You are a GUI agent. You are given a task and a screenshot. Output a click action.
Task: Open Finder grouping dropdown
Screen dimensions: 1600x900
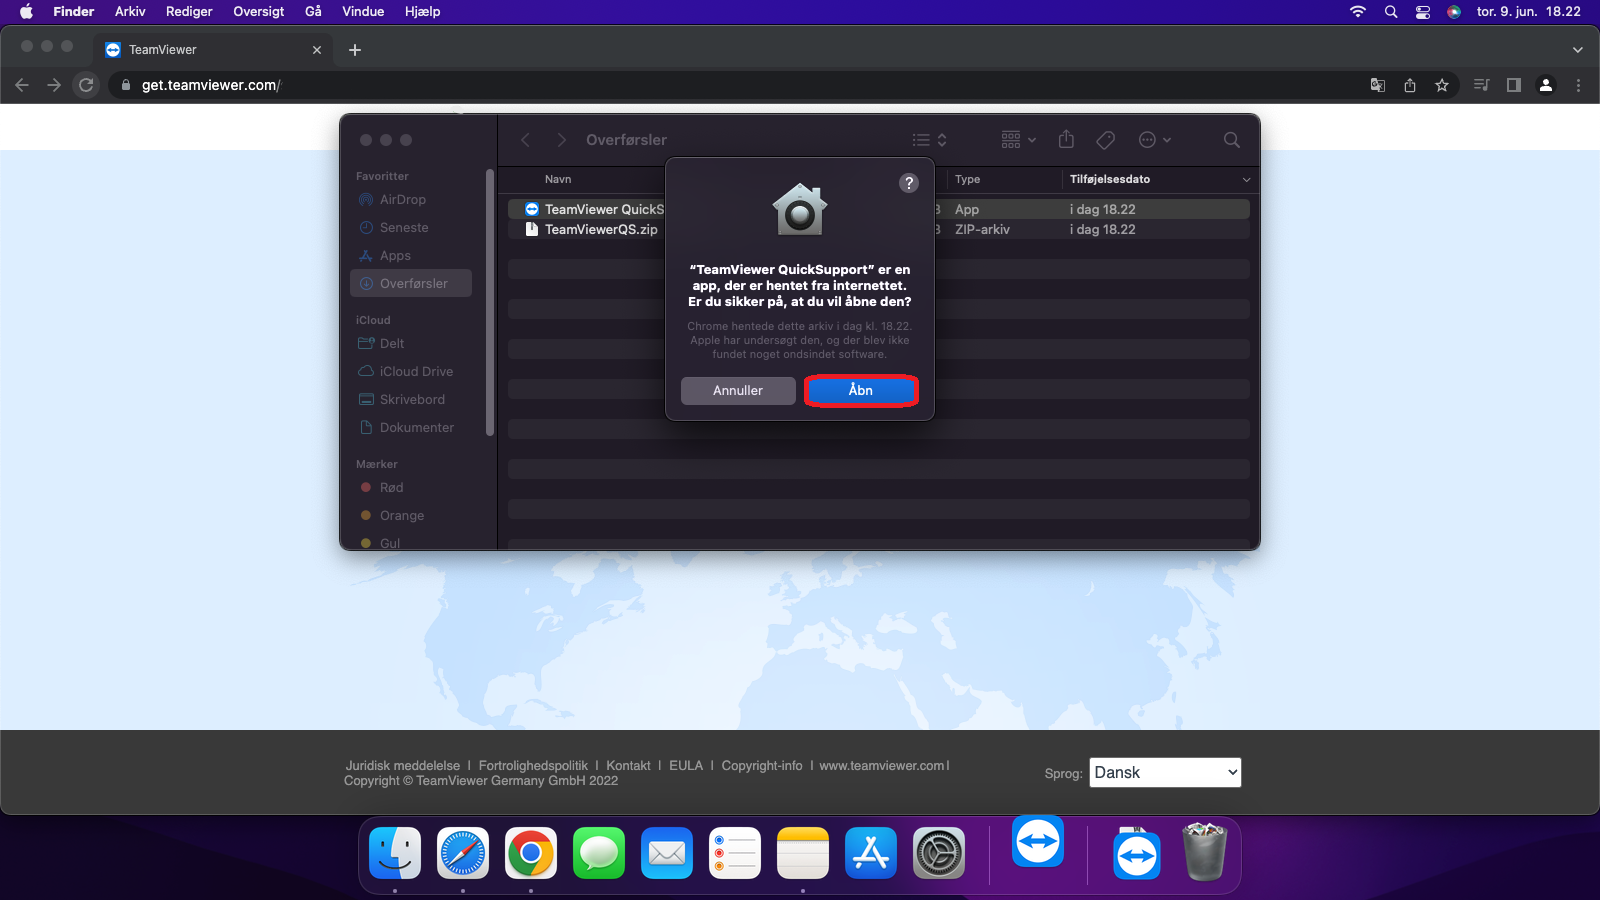(1019, 140)
